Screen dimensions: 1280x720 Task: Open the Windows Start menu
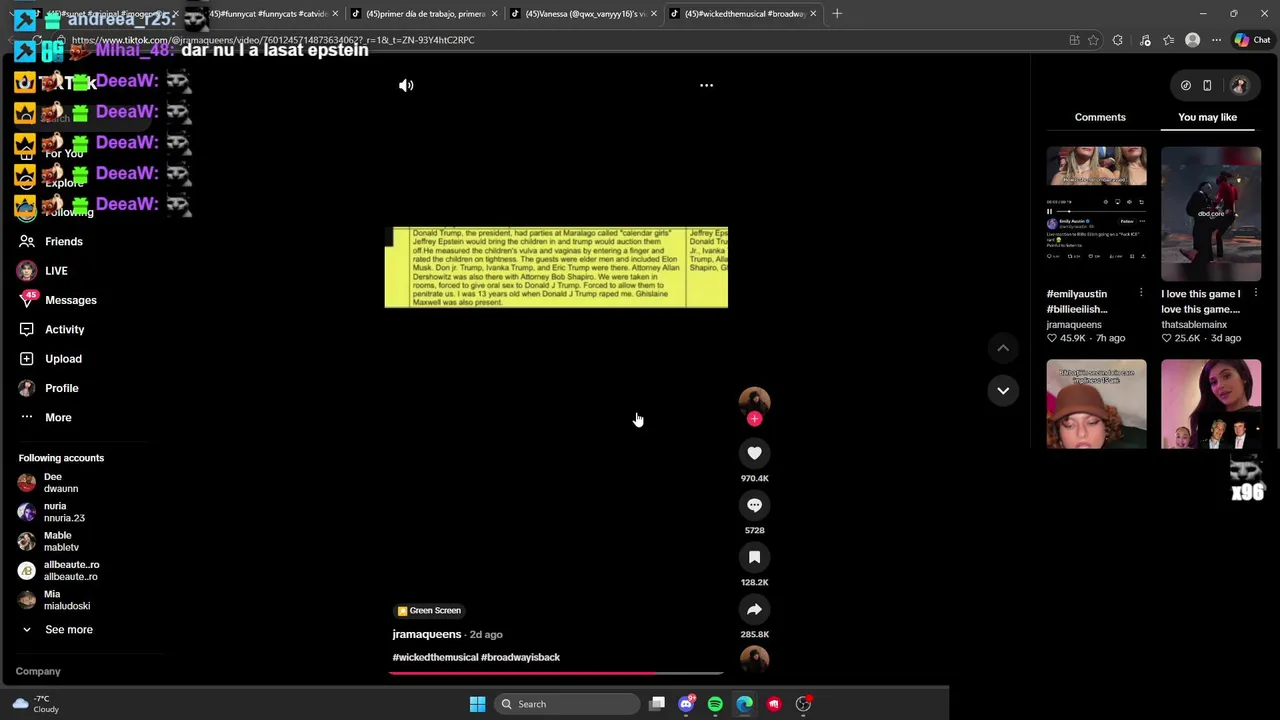click(477, 704)
